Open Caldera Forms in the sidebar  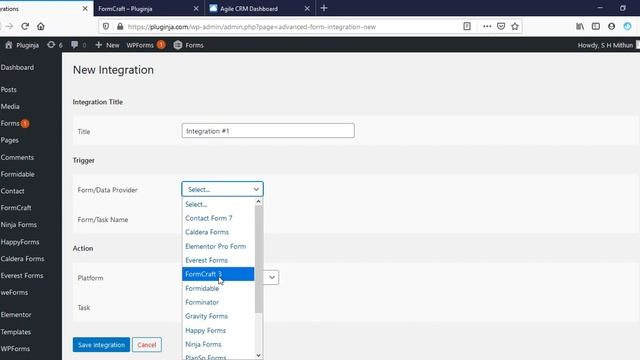pyautogui.click(x=22, y=259)
